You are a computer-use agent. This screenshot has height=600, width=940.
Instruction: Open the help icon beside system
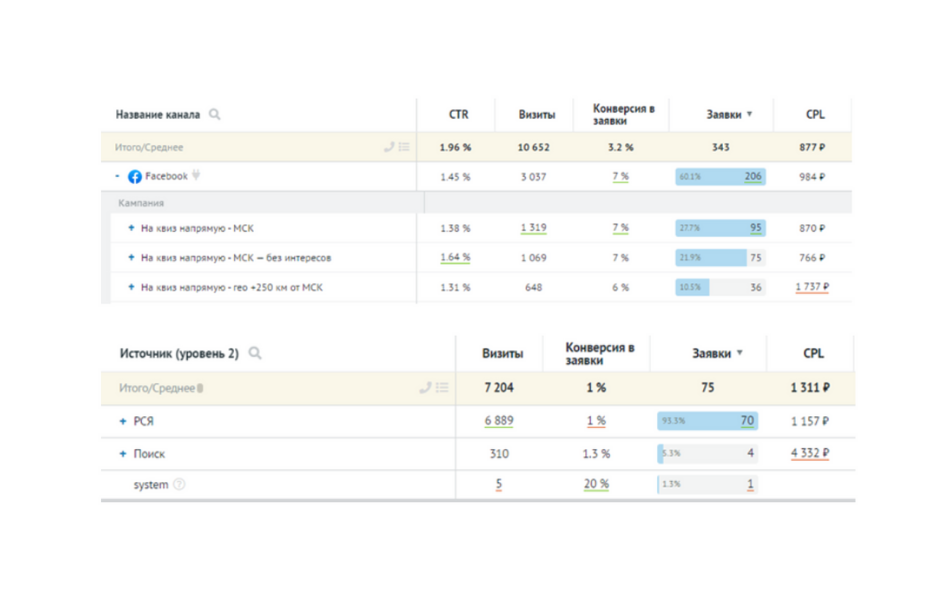pyautogui.click(x=179, y=484)
